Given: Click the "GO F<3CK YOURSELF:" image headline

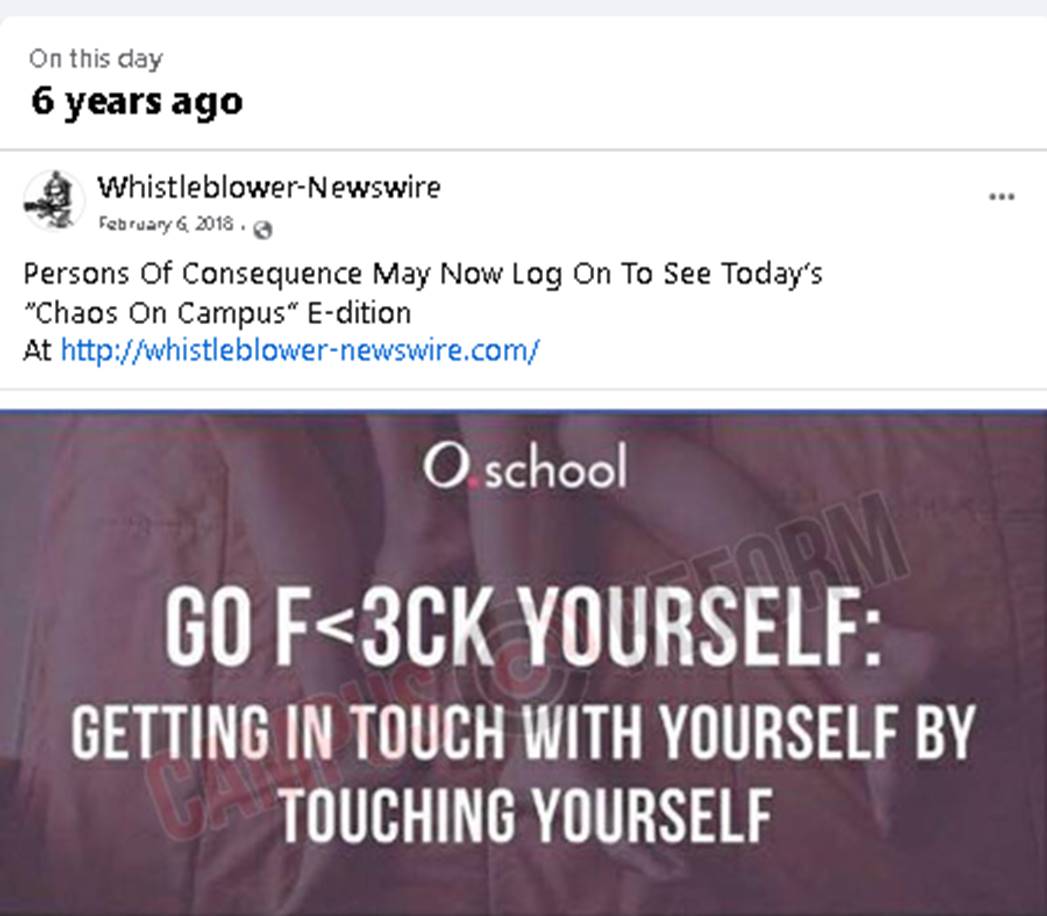Looking at the screenshot, I should (x=523, y=630).
